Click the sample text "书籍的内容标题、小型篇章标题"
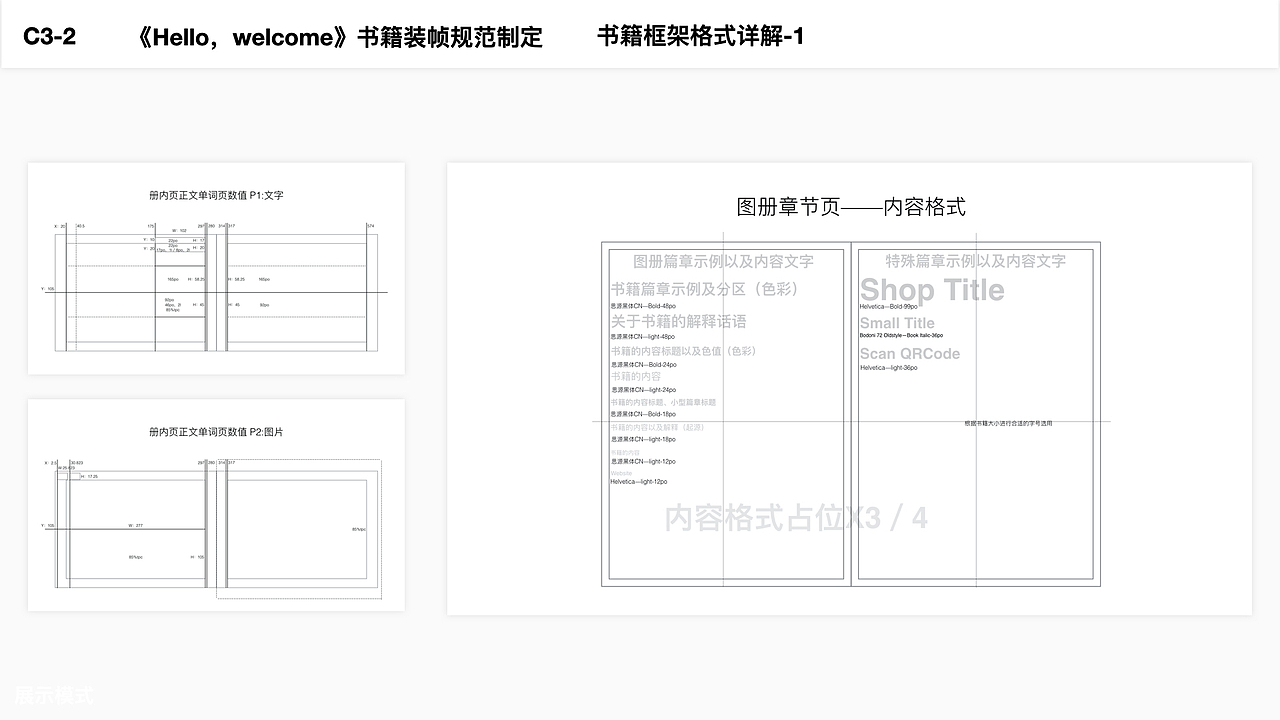Screen dimensions: 1280x720 pyautogui.click(x=663, y=402)
